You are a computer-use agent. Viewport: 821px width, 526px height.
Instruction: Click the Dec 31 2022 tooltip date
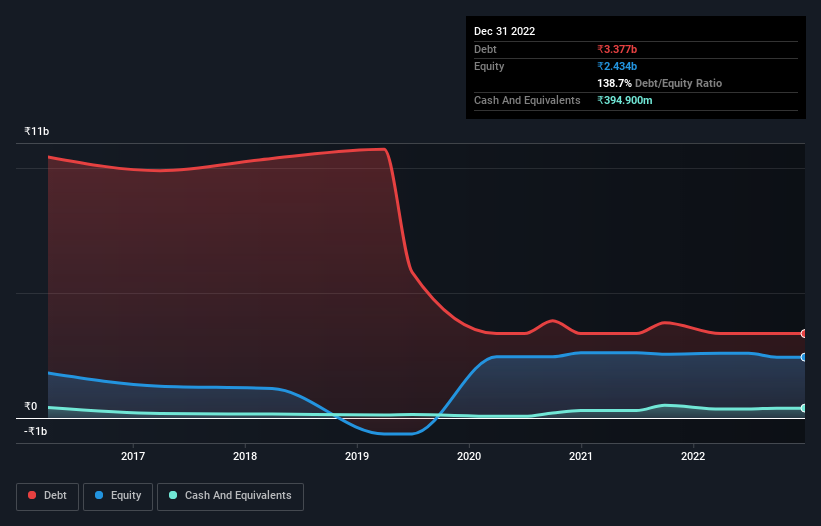point(505,31)
